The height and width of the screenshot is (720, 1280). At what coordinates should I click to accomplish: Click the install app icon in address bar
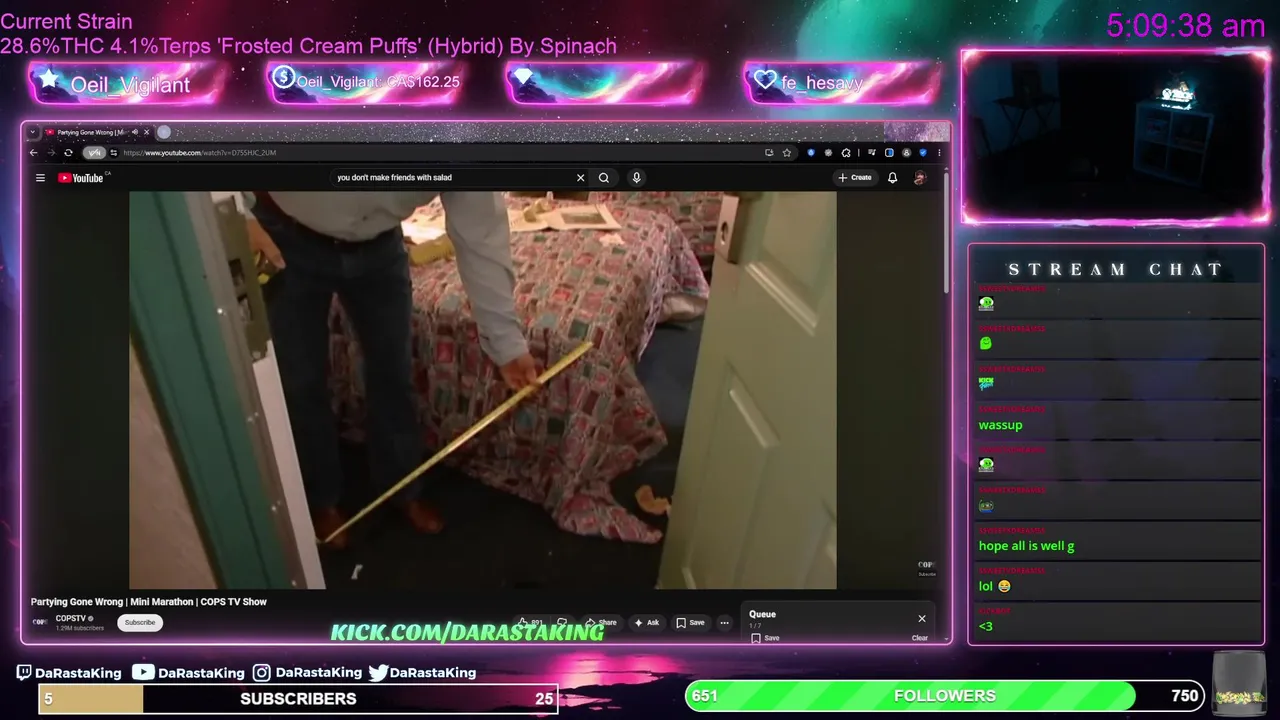[769, 153]
